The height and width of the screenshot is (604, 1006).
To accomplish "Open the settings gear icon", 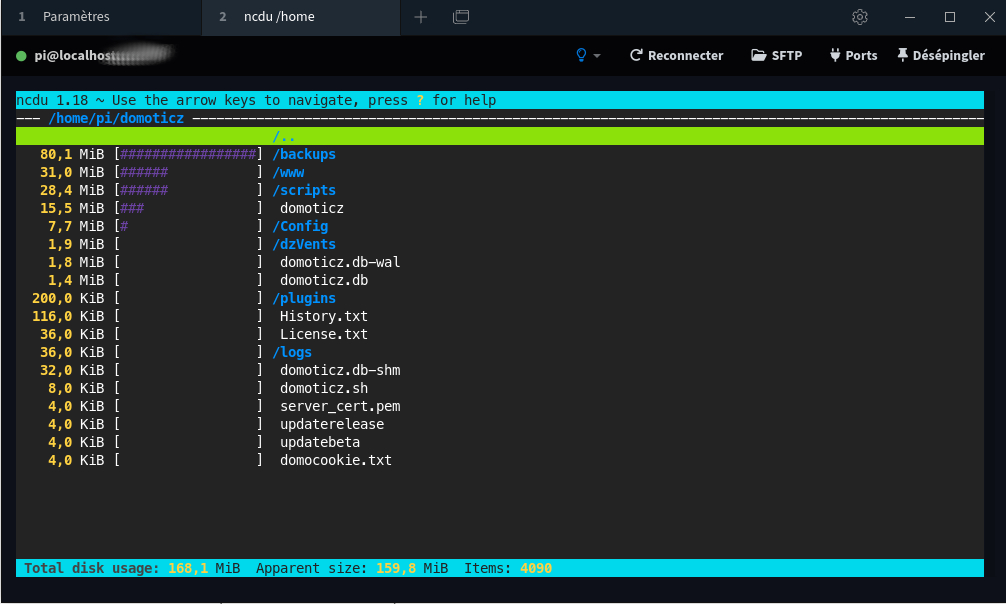I will [859, 17].
